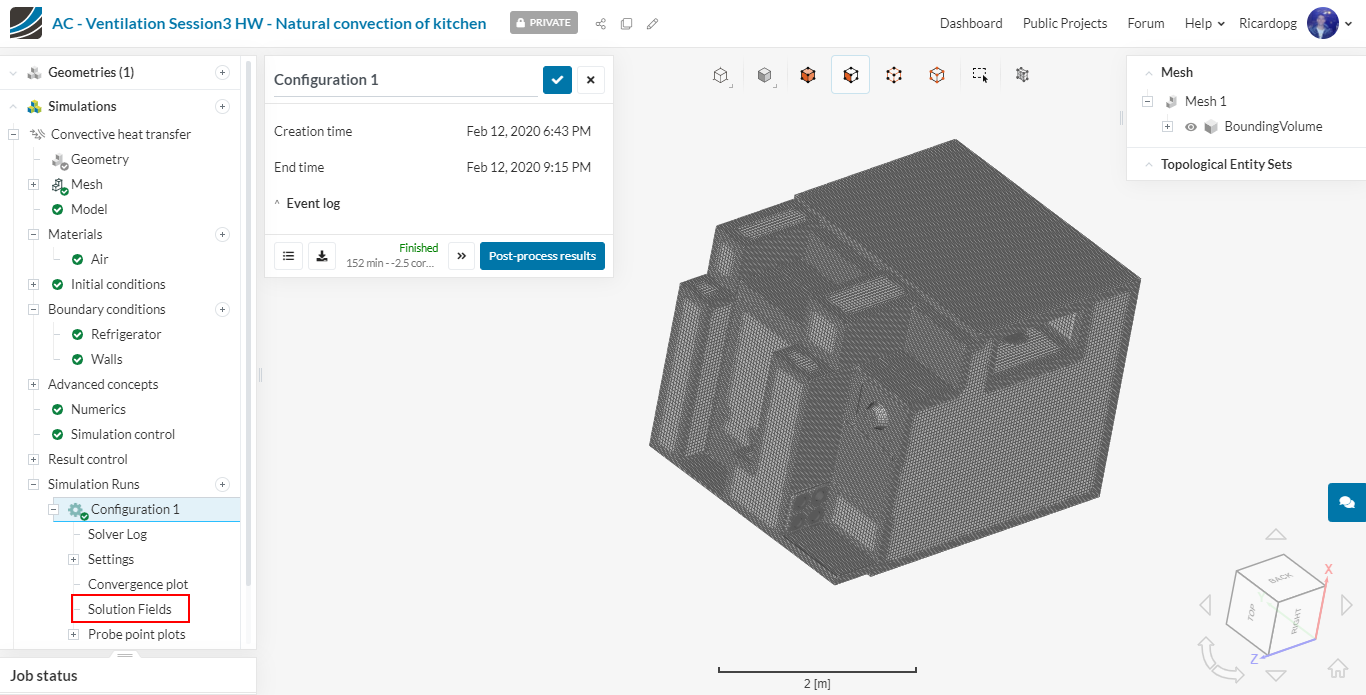Click the pencil icon to edit the project title
Screen dimensions: 1366x695
(652, 23)
